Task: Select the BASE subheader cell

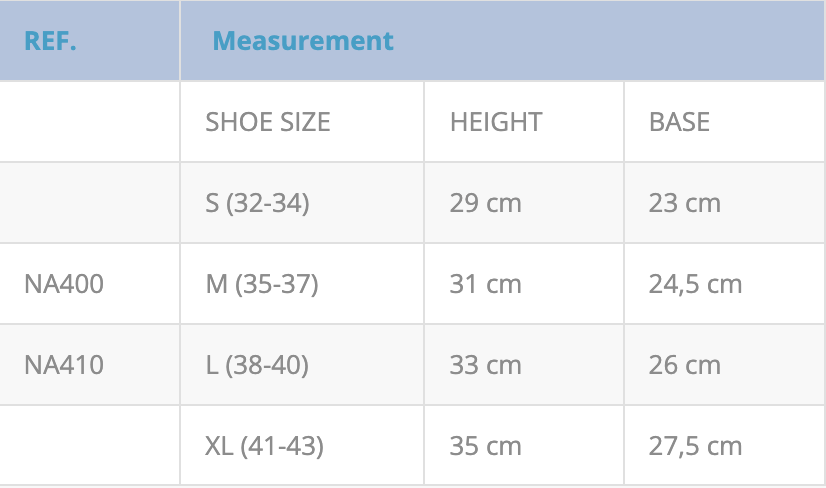Action: (x=679, y=122)
